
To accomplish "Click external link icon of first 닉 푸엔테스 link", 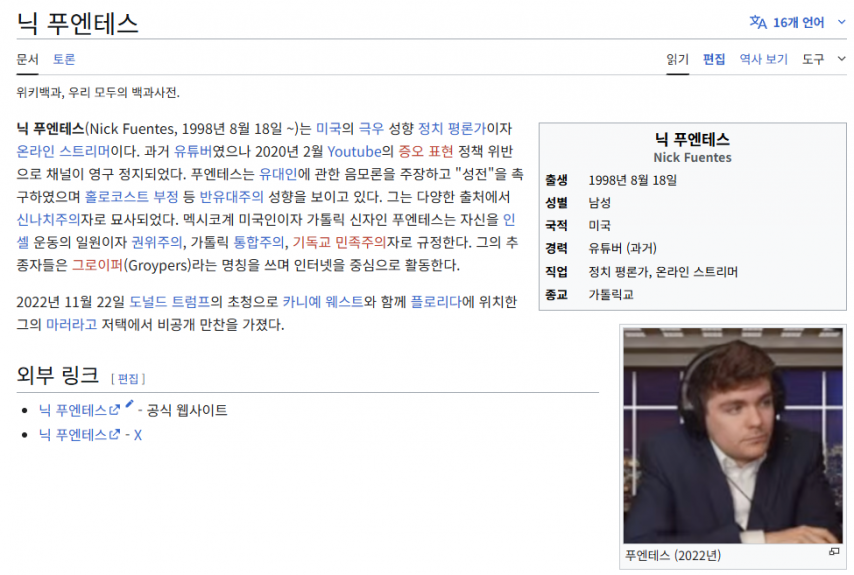I will [114, 410].
